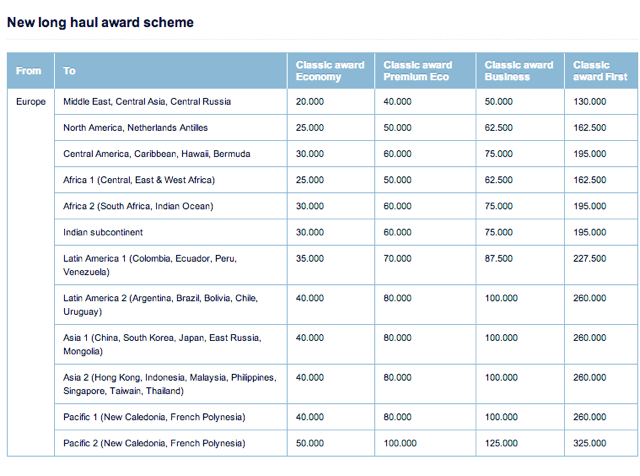Click Premium Eco value 40.000 for Middle East
640x476 pixels.
(398, 102)
